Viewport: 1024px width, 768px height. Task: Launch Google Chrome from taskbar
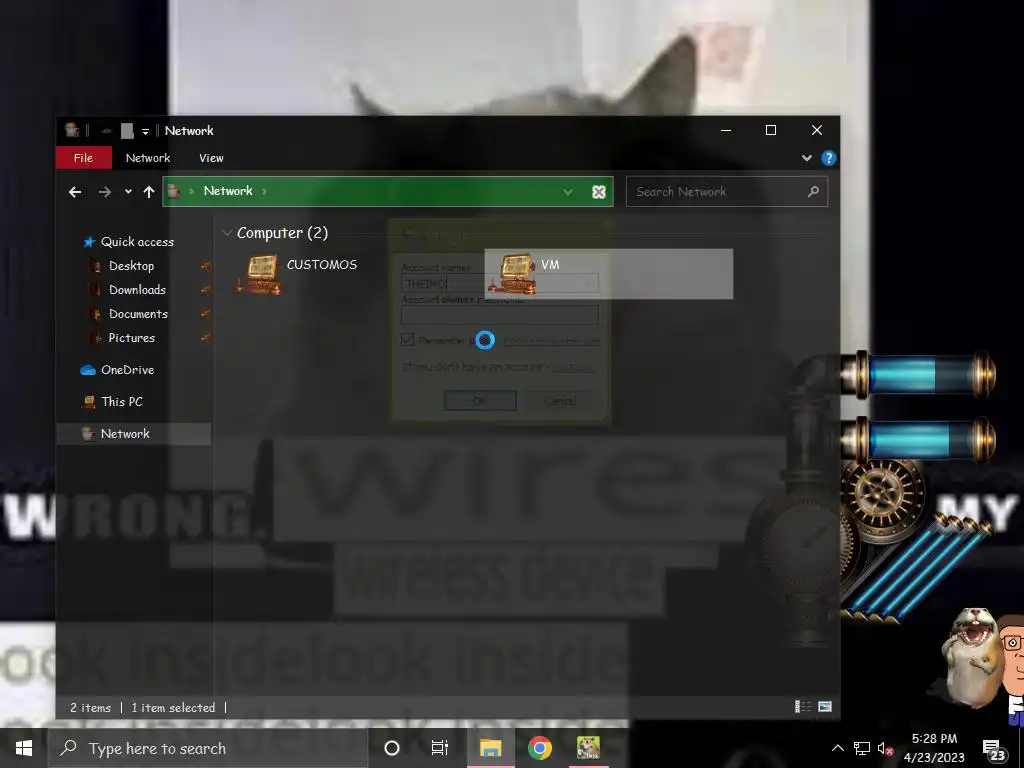click(539, 748)
